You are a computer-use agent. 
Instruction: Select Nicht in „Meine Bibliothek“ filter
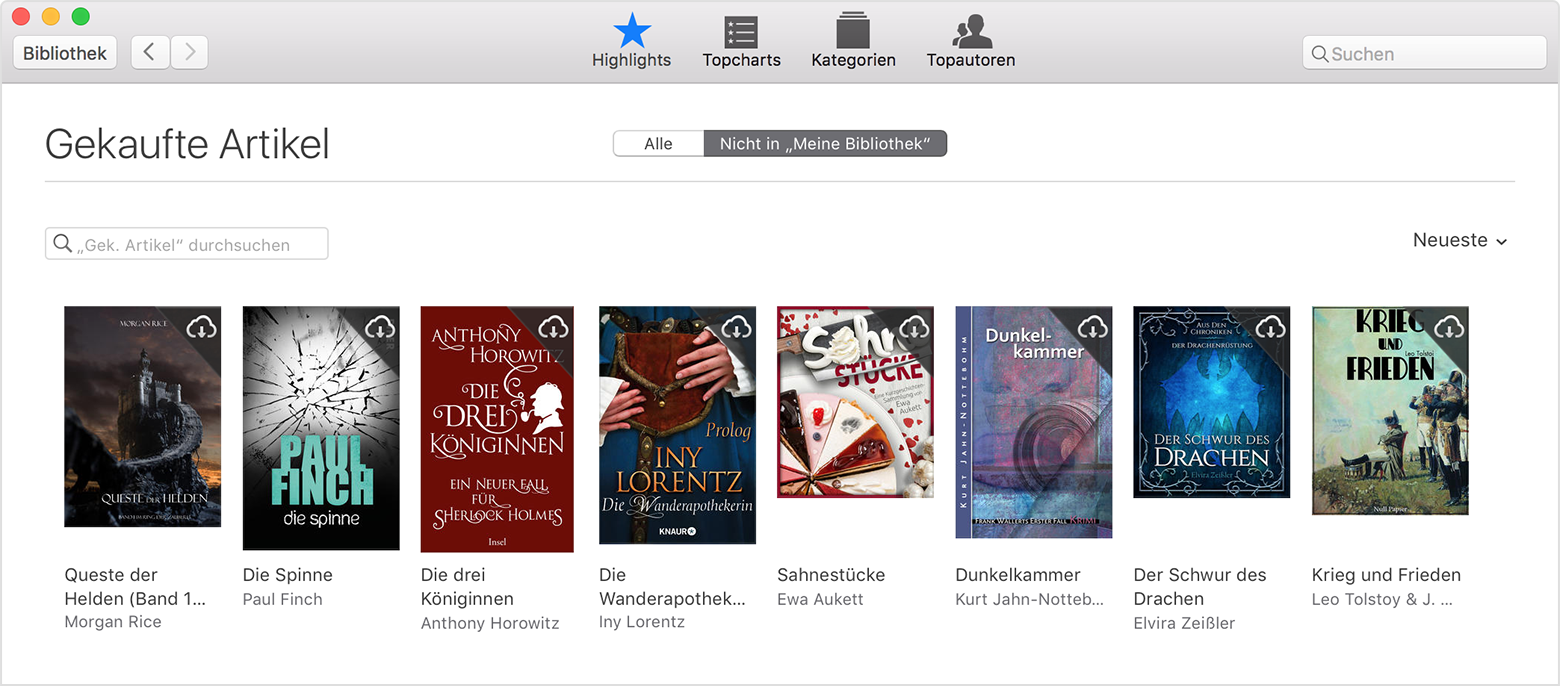coord(825,144)
